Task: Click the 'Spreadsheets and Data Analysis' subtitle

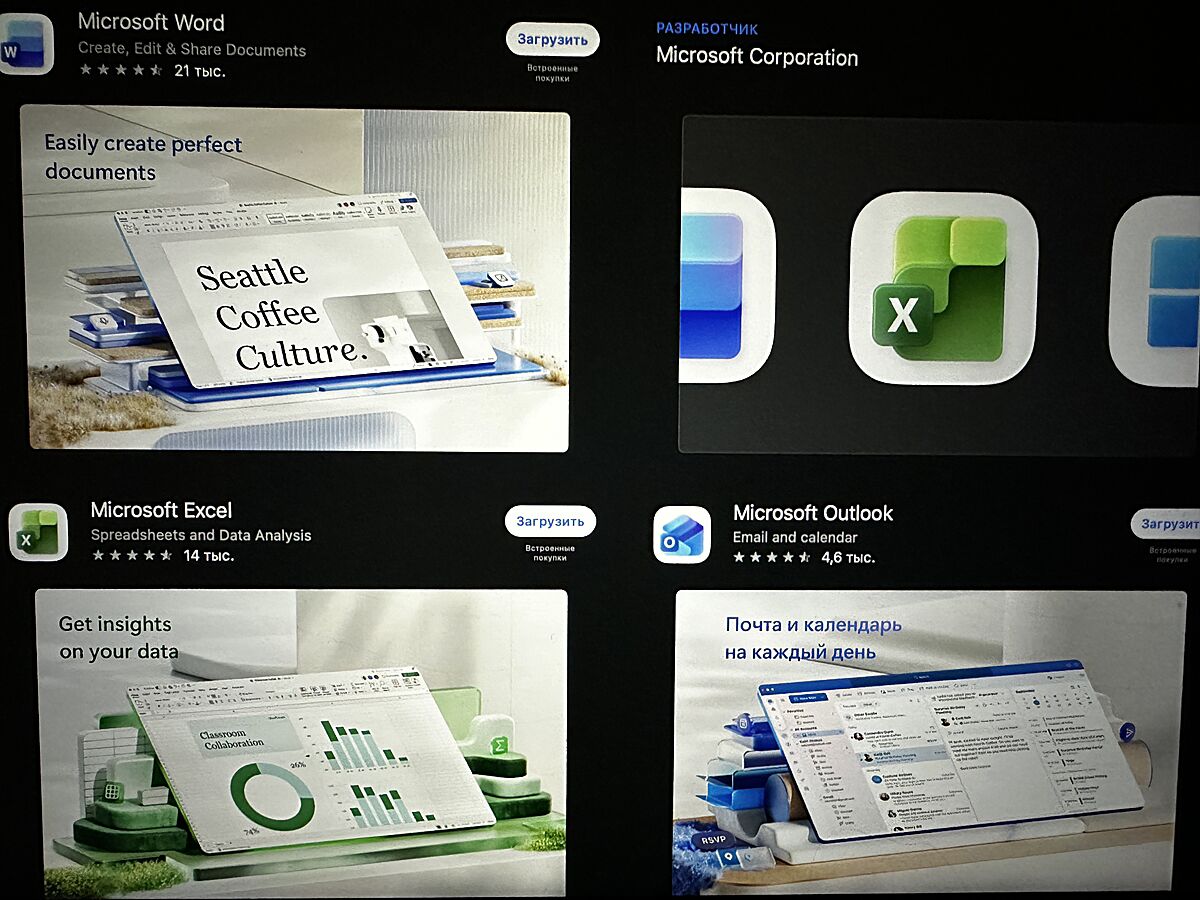Action: [x=201, y=535]
